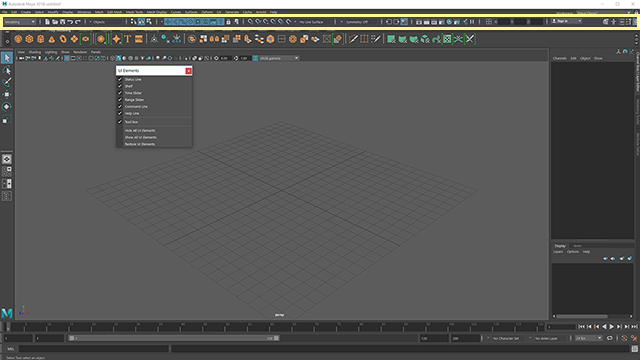Open viewport Renderer menu
Image resolution: width=640 pixels, height=360 pixels.
[80, 52]
